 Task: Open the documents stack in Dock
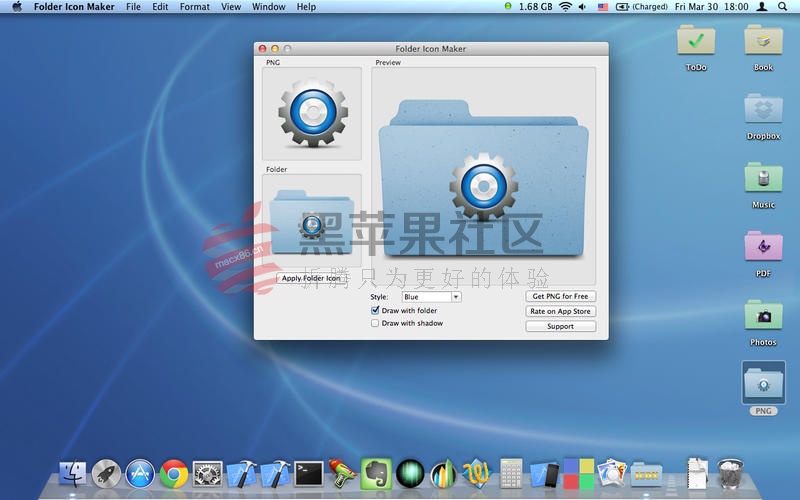[697, 473]
